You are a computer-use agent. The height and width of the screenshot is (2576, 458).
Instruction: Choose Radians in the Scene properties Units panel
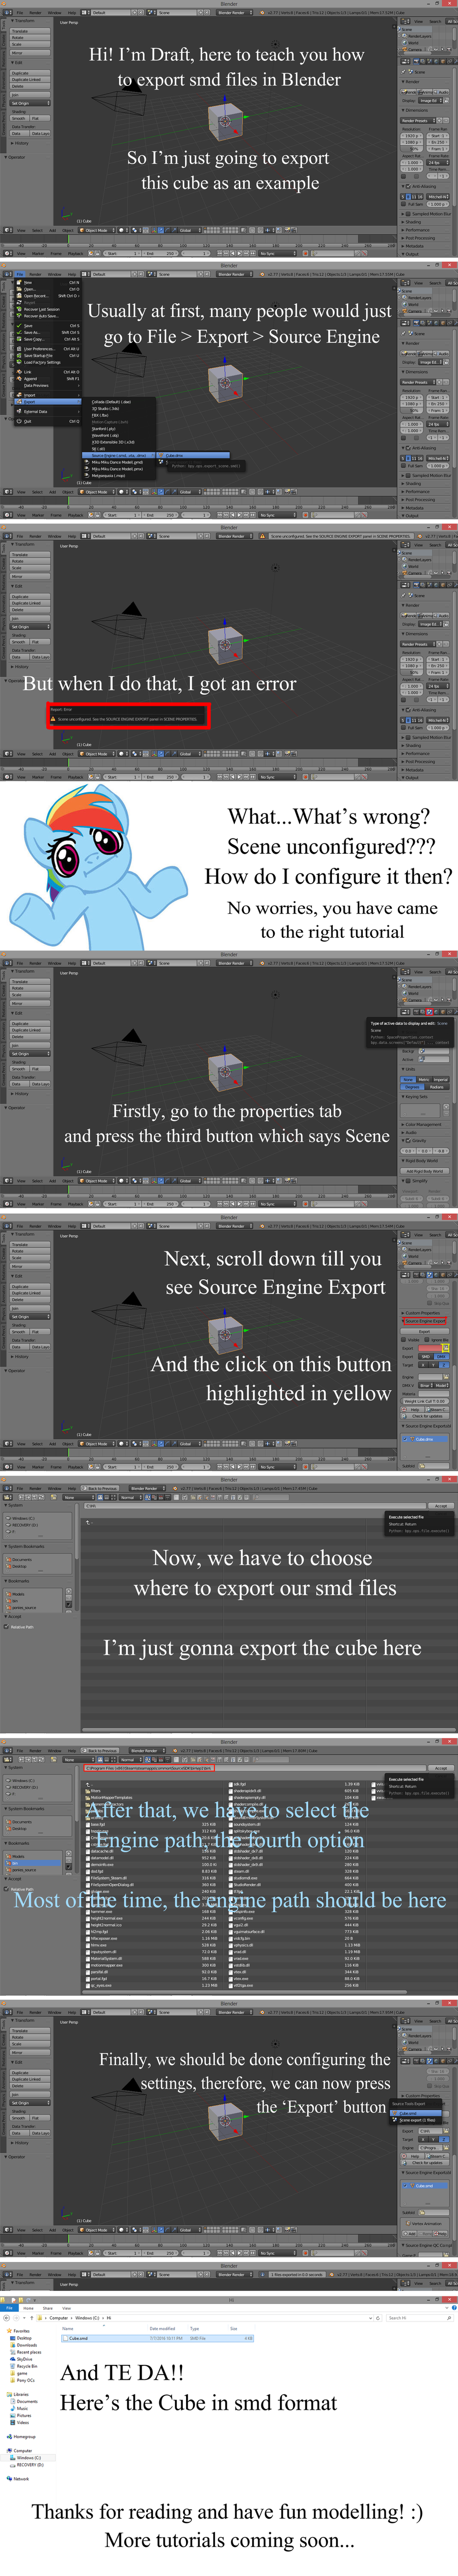[437, 1087]
